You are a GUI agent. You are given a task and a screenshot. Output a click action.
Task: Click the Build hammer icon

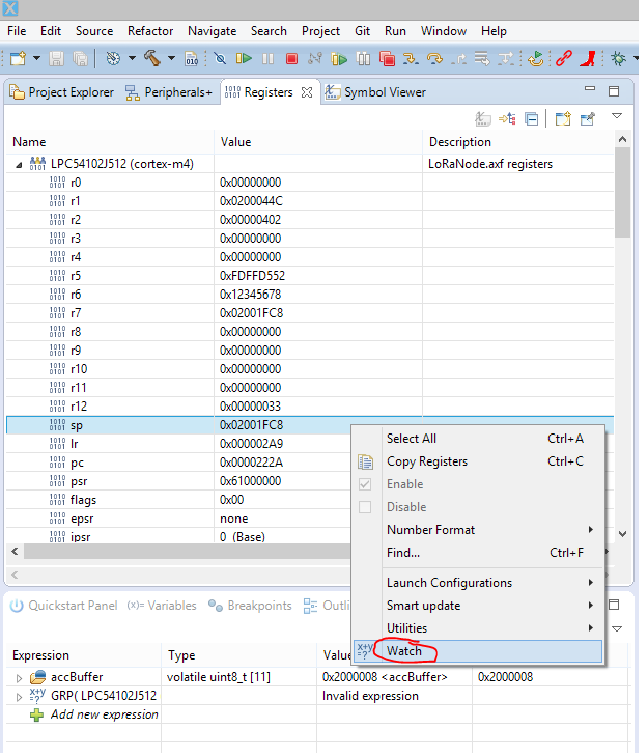152,59
